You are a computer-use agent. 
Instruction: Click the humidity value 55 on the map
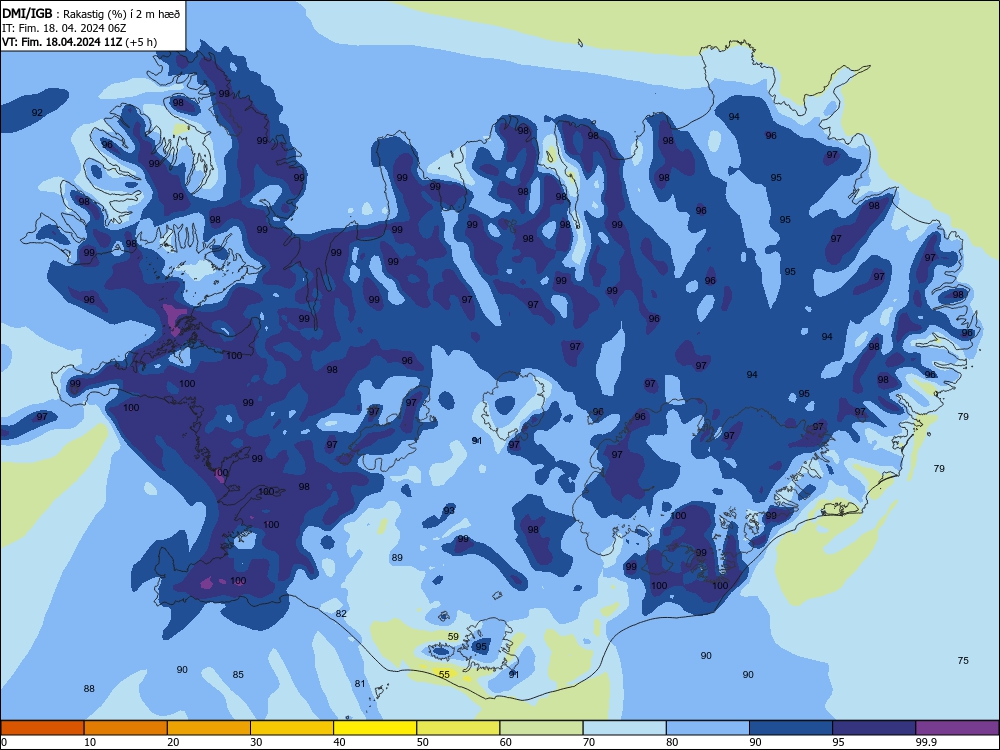tap(445, 675)
